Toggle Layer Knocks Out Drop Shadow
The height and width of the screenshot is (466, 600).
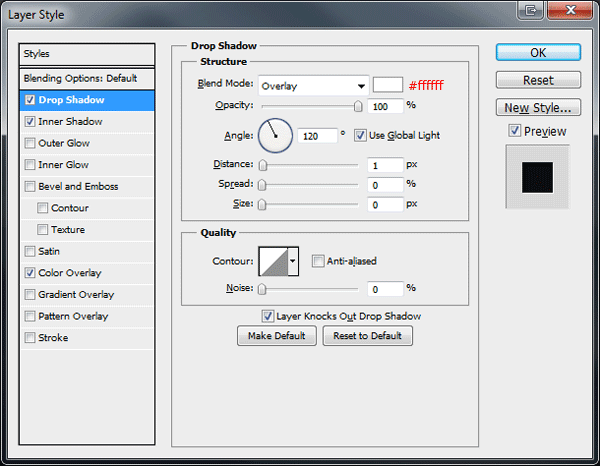pyautogui.click(x=267, y=316)
